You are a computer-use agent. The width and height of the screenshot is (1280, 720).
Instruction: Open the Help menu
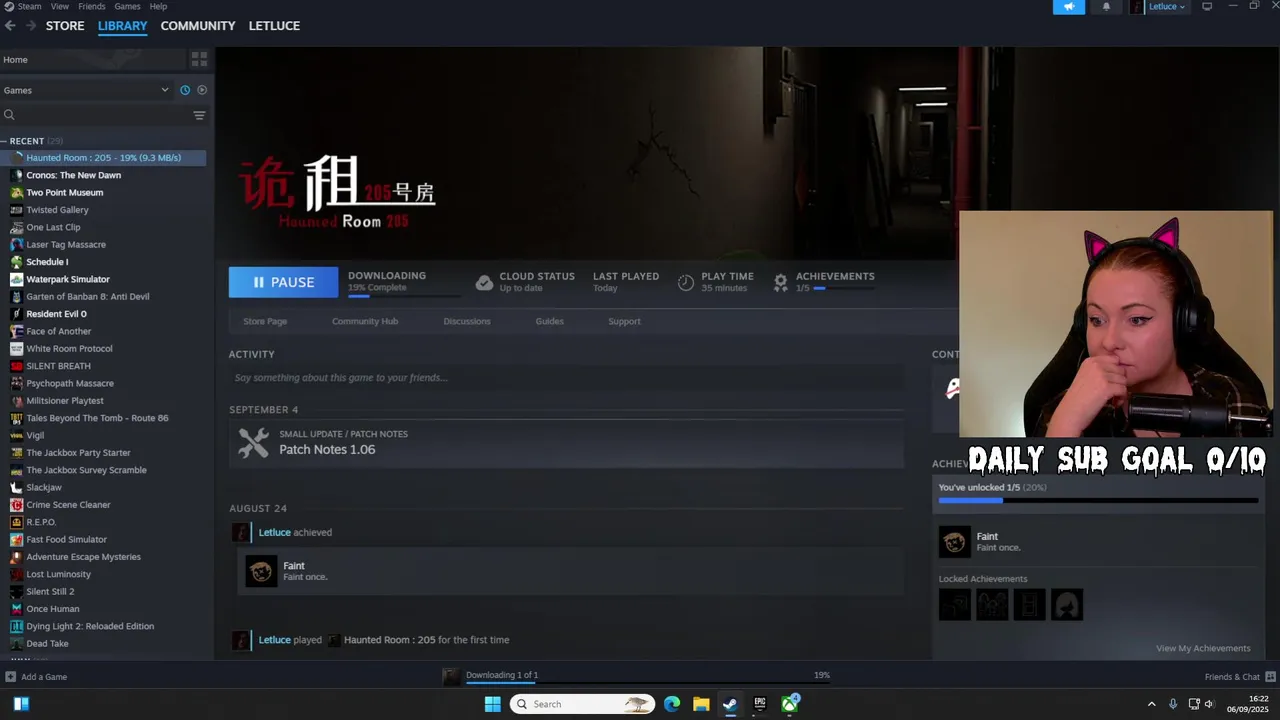158,6
